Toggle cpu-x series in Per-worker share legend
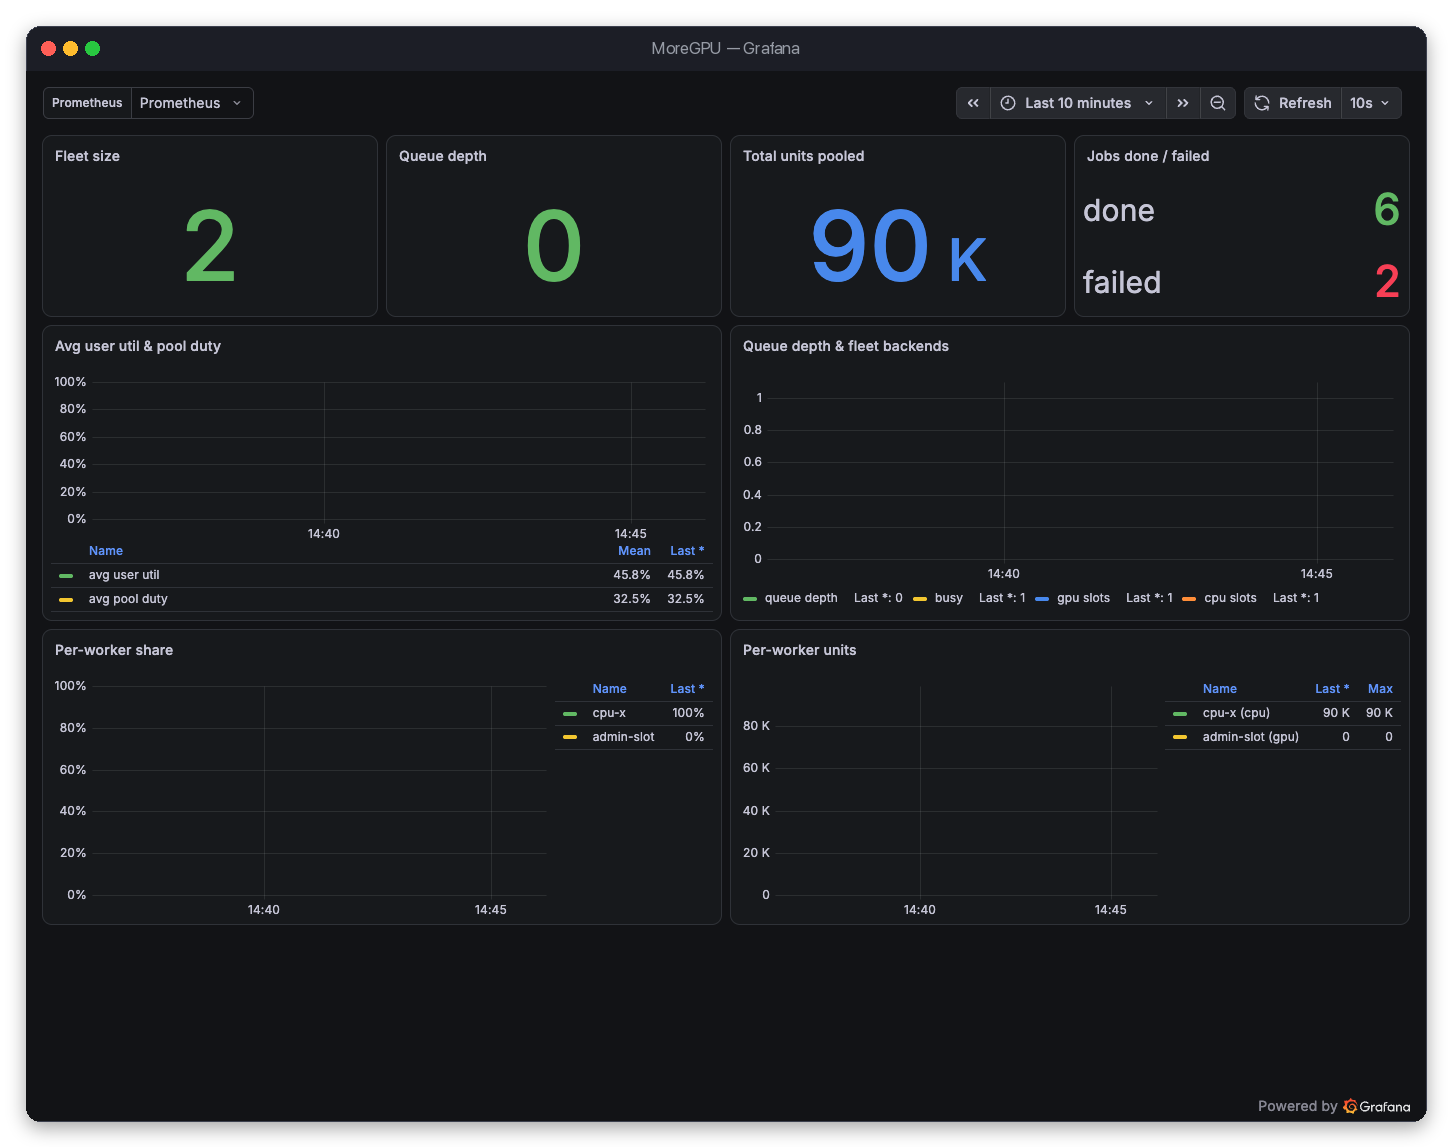 tap(609, 713)
